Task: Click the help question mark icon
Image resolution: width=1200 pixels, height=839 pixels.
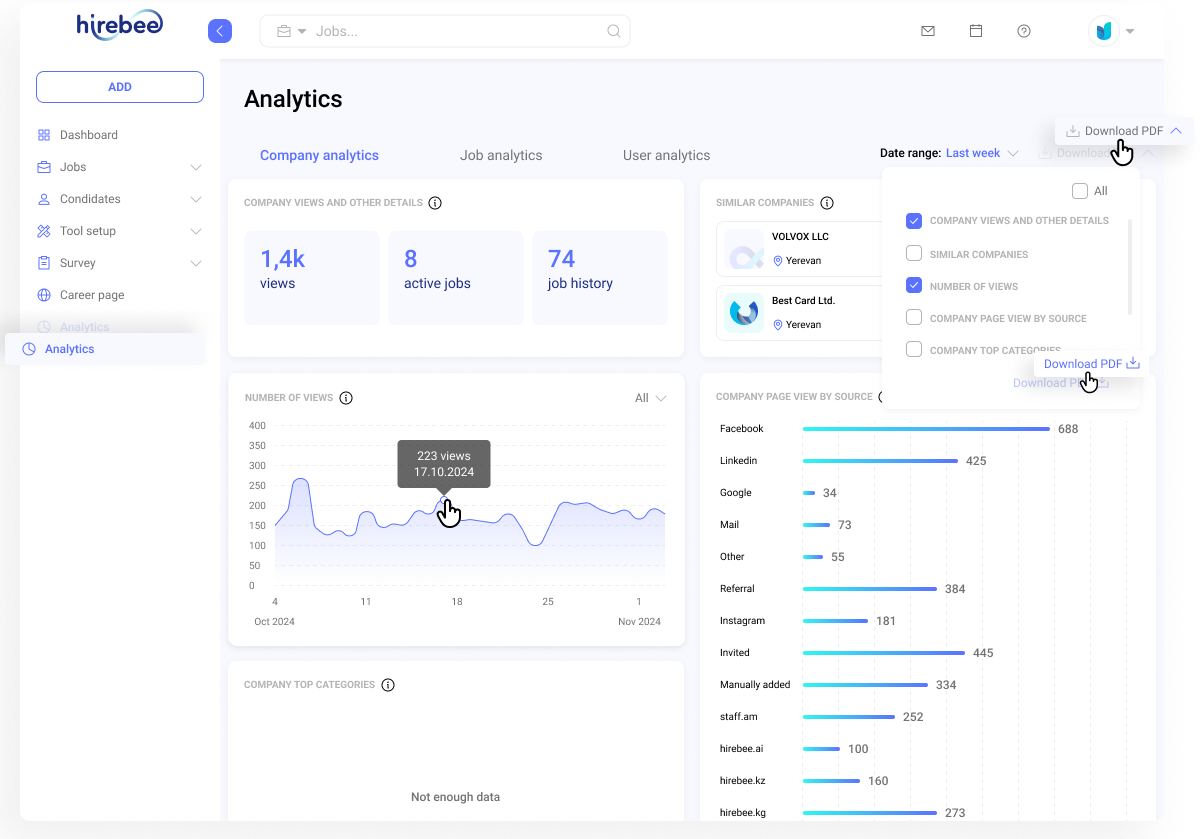Action: [x=1024, y=31]
